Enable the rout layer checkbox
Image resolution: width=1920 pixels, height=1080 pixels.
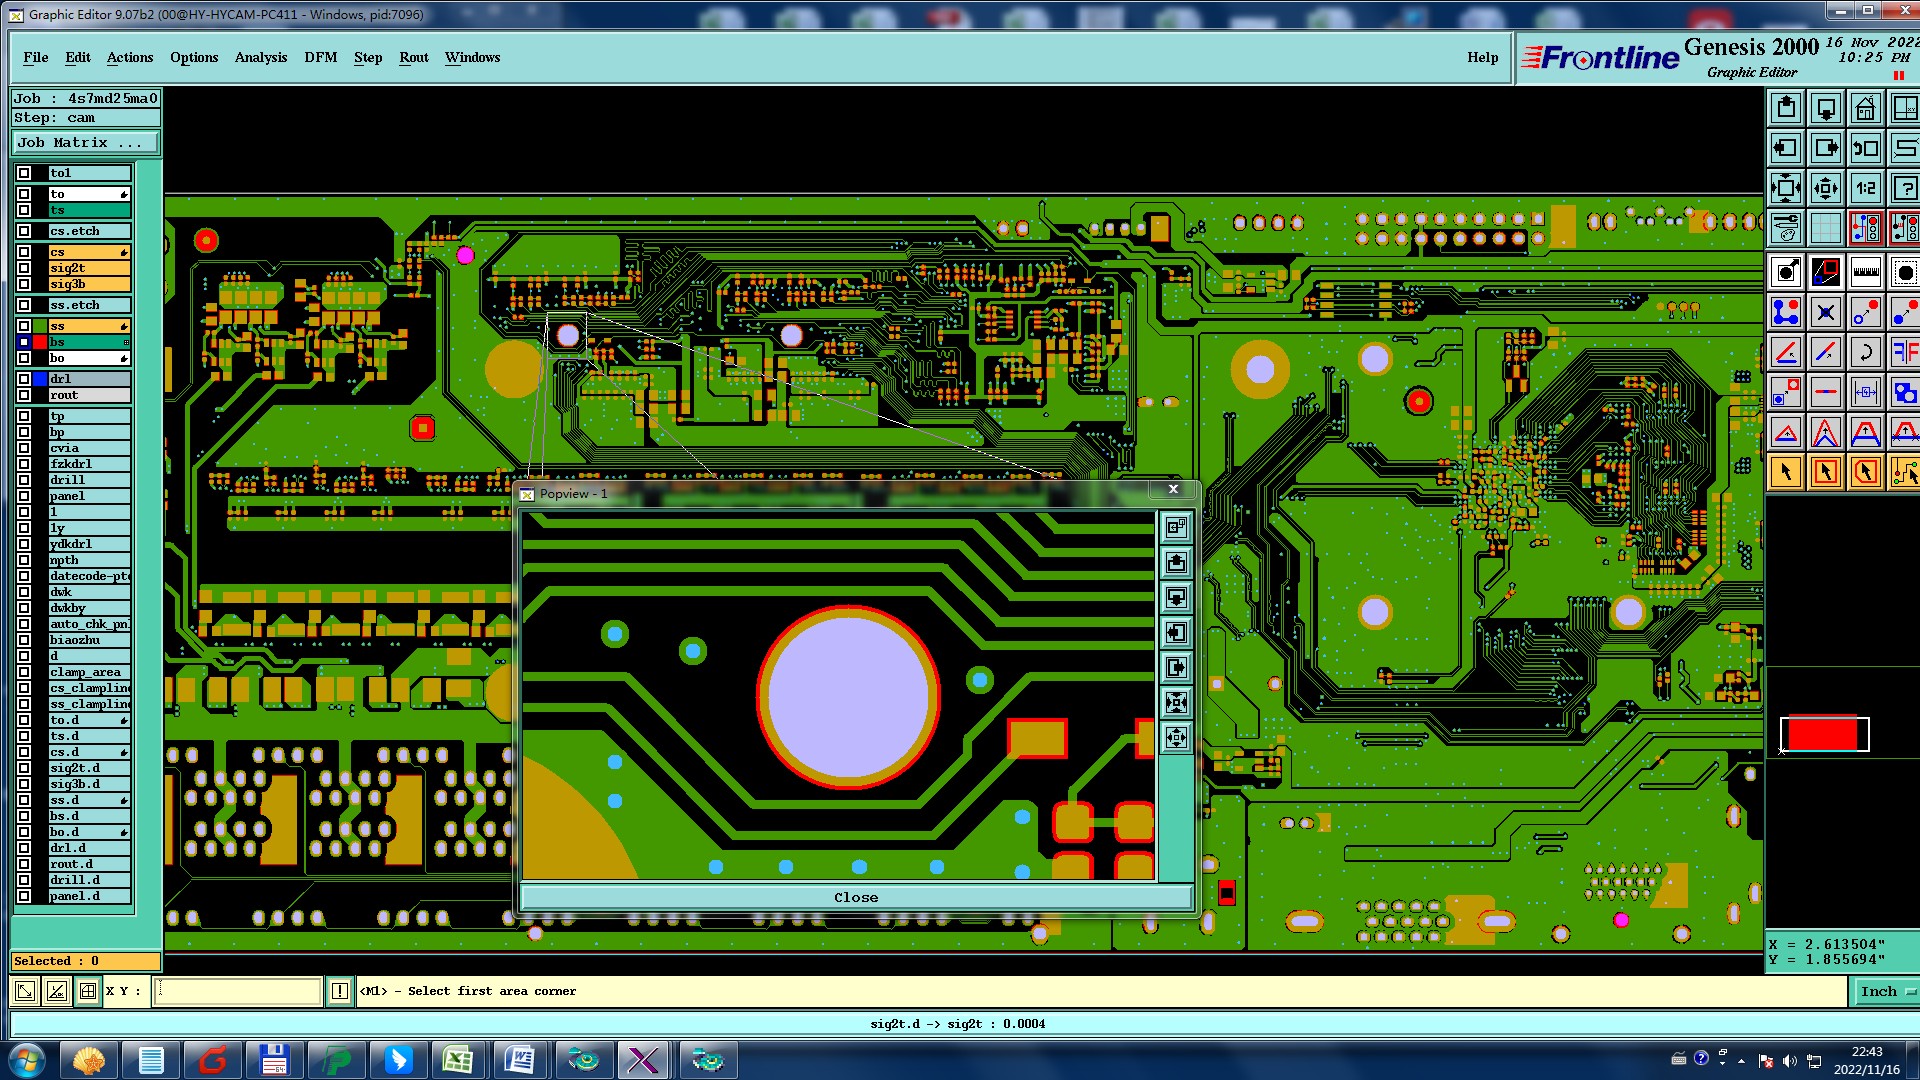coord(24,395)
